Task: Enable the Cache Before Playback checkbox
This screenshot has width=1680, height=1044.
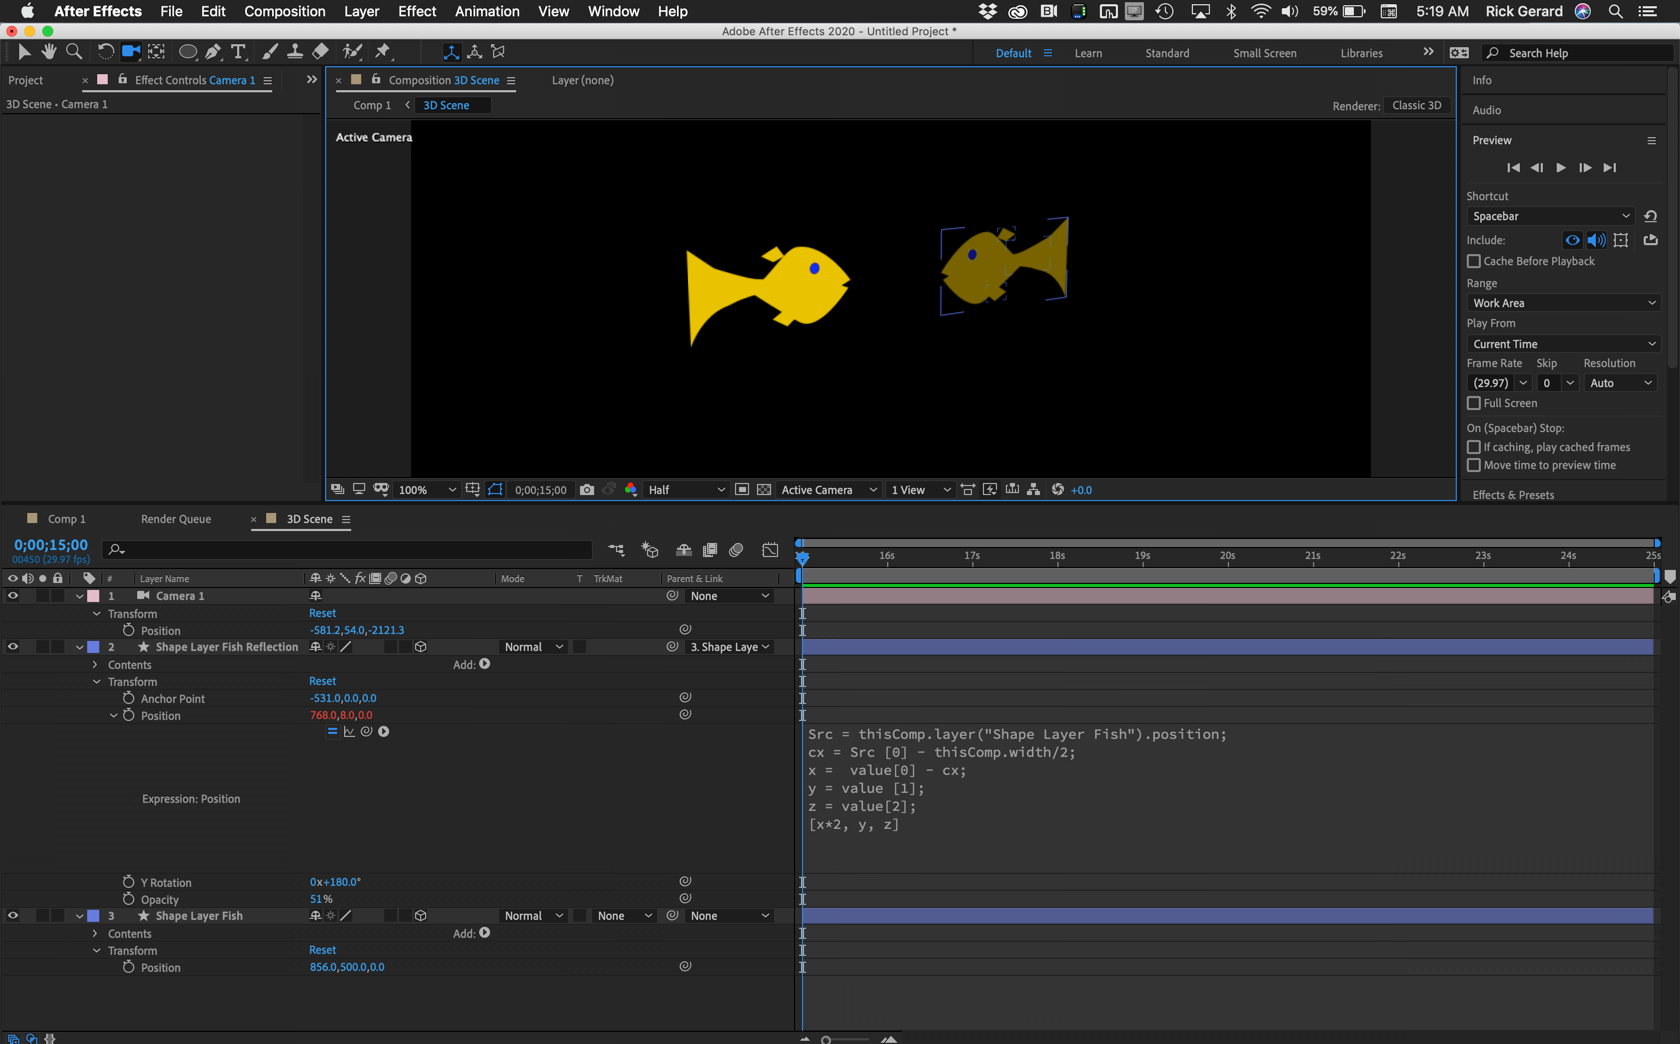Action: point(1473,261)
